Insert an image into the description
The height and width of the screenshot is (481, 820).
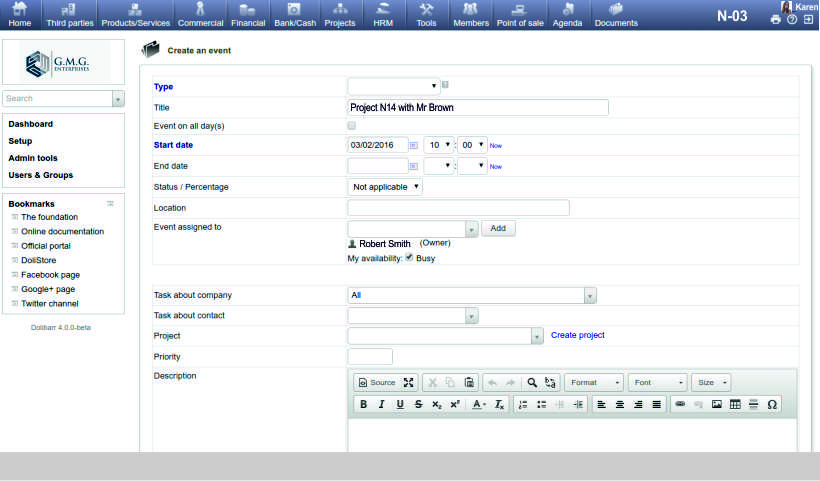pos(717,404)
